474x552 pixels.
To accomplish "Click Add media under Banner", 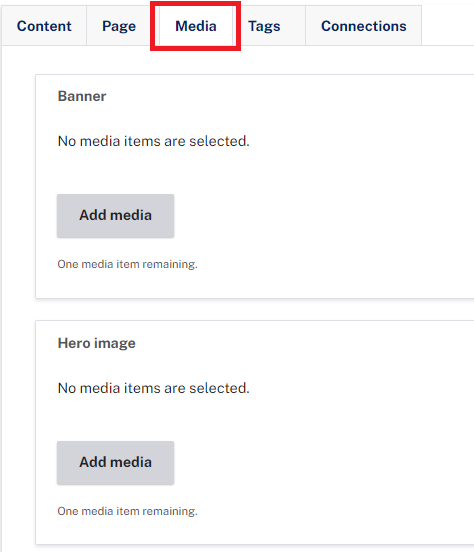I will (116, 216).
